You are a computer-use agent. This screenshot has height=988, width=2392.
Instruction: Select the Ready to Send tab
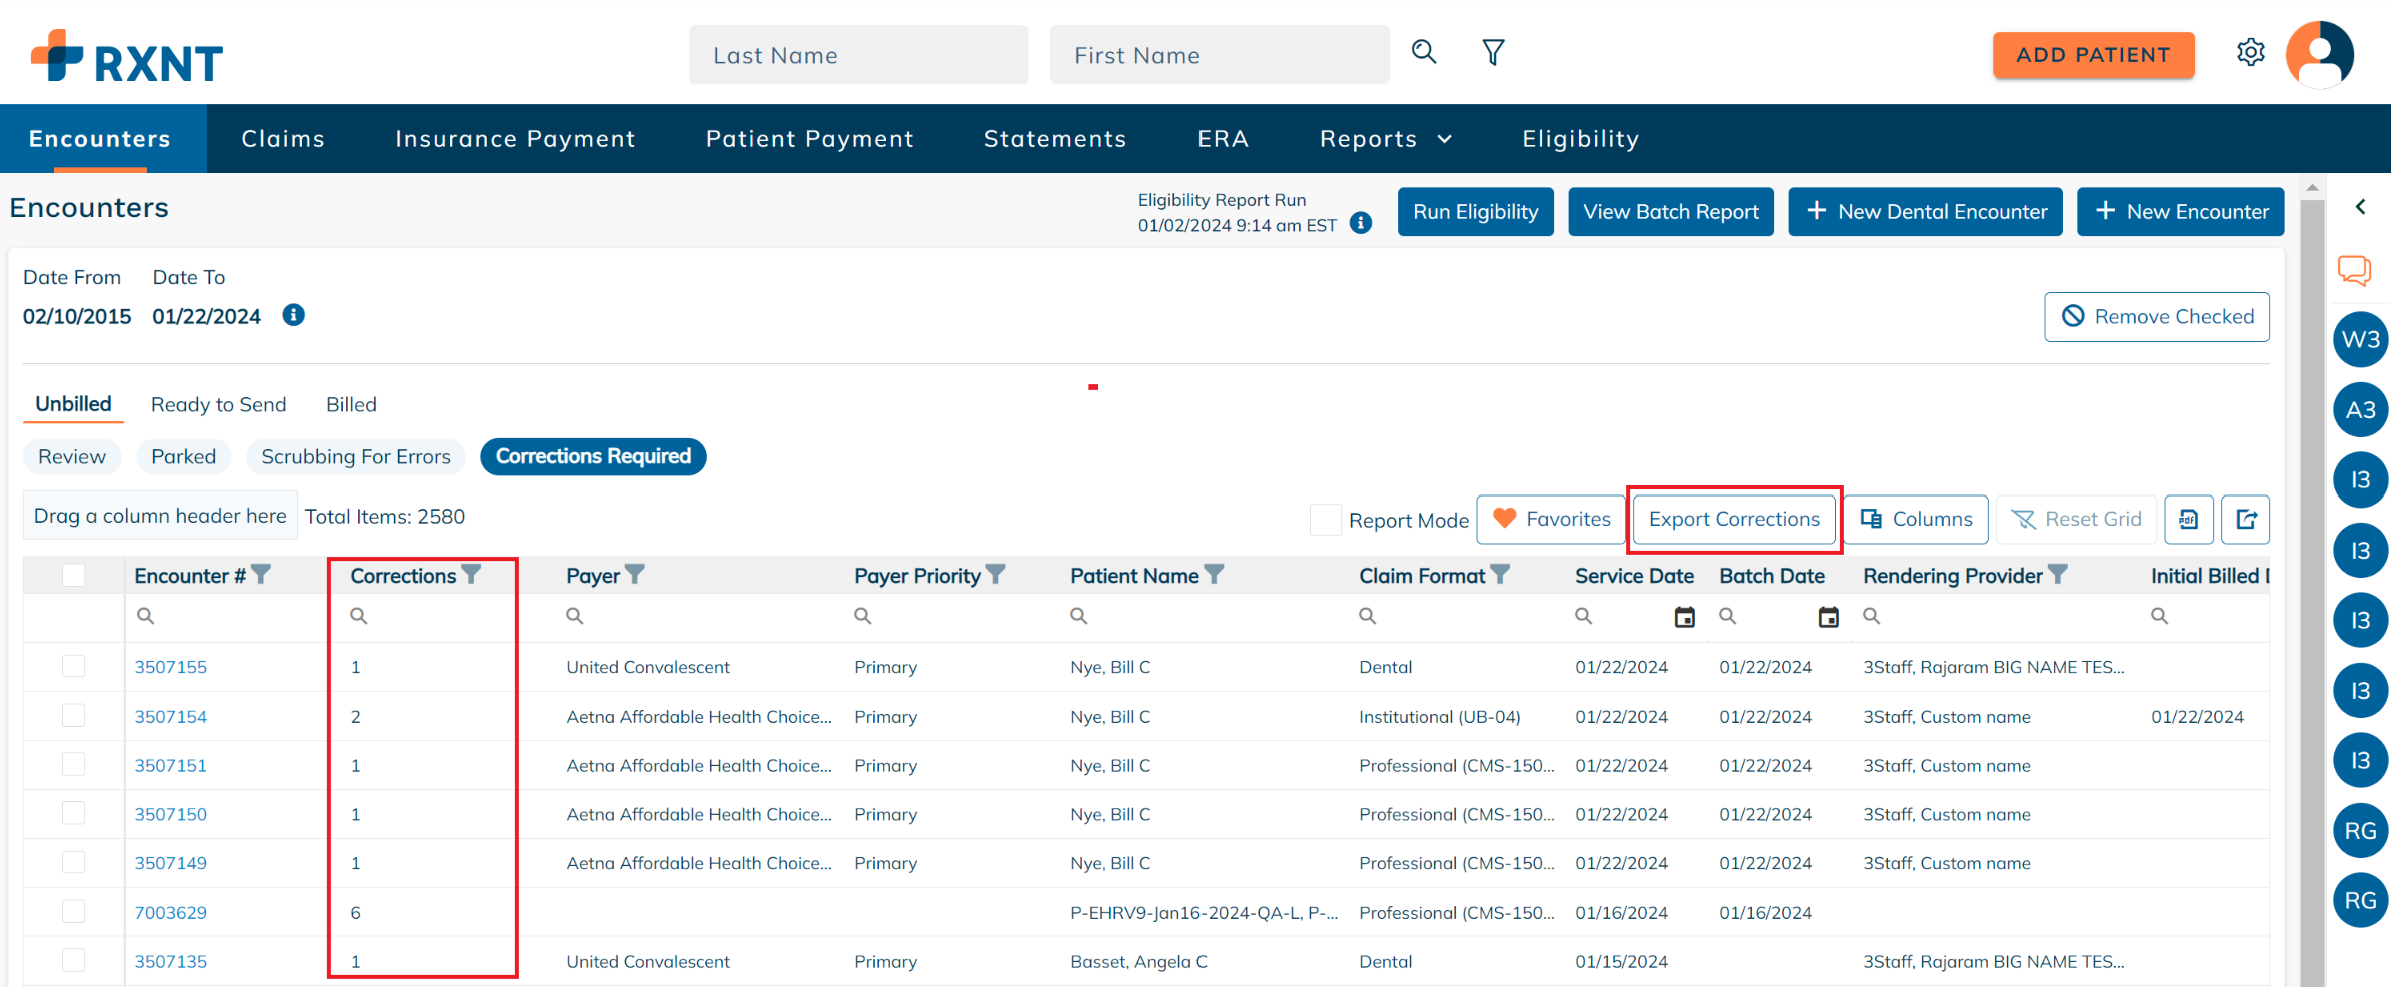click(218, 404)
